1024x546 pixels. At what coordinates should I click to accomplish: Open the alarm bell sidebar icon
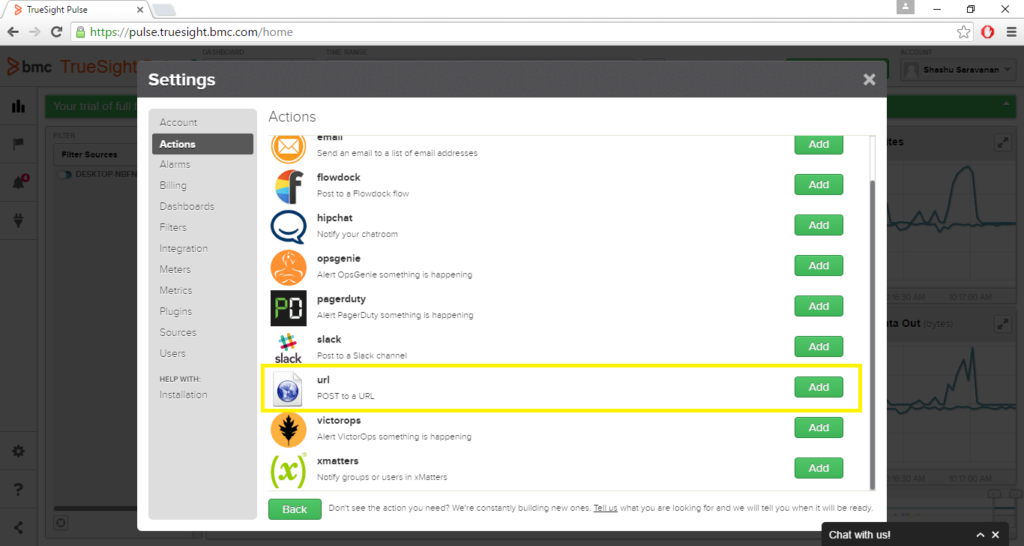tap(19, 182)
